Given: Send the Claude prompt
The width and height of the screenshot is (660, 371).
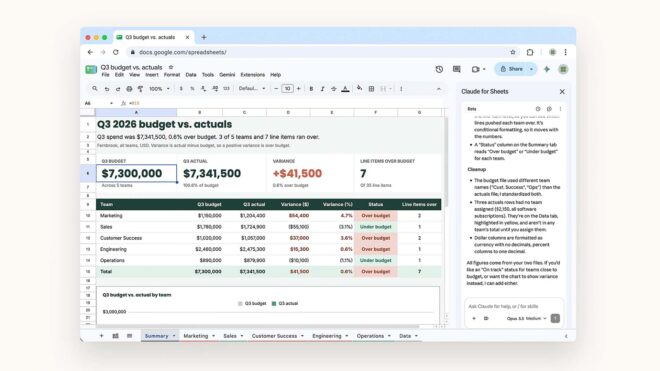Looking at the screenshot, I should [x=555, y=318].
